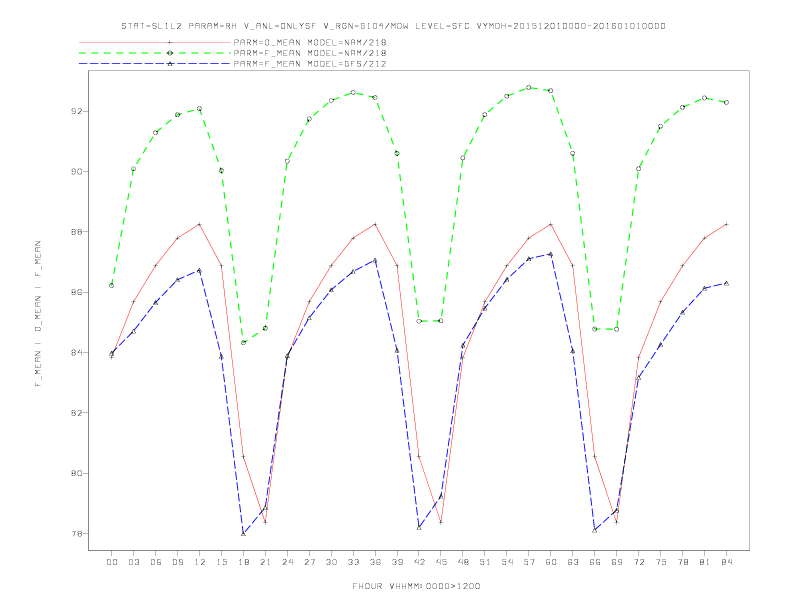This screenshot has width=792, height=612.
Task: Click x-axis tick label 42
Action: point(419,562)
